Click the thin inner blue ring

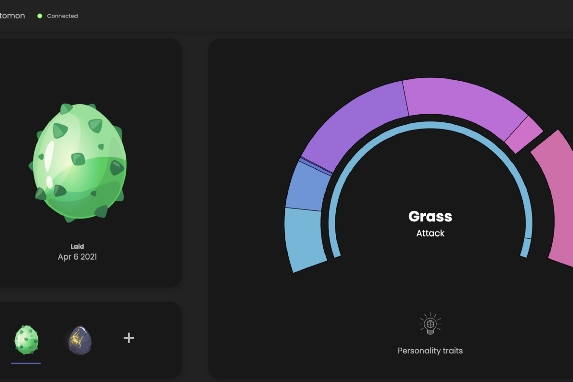tap(430, 125)
